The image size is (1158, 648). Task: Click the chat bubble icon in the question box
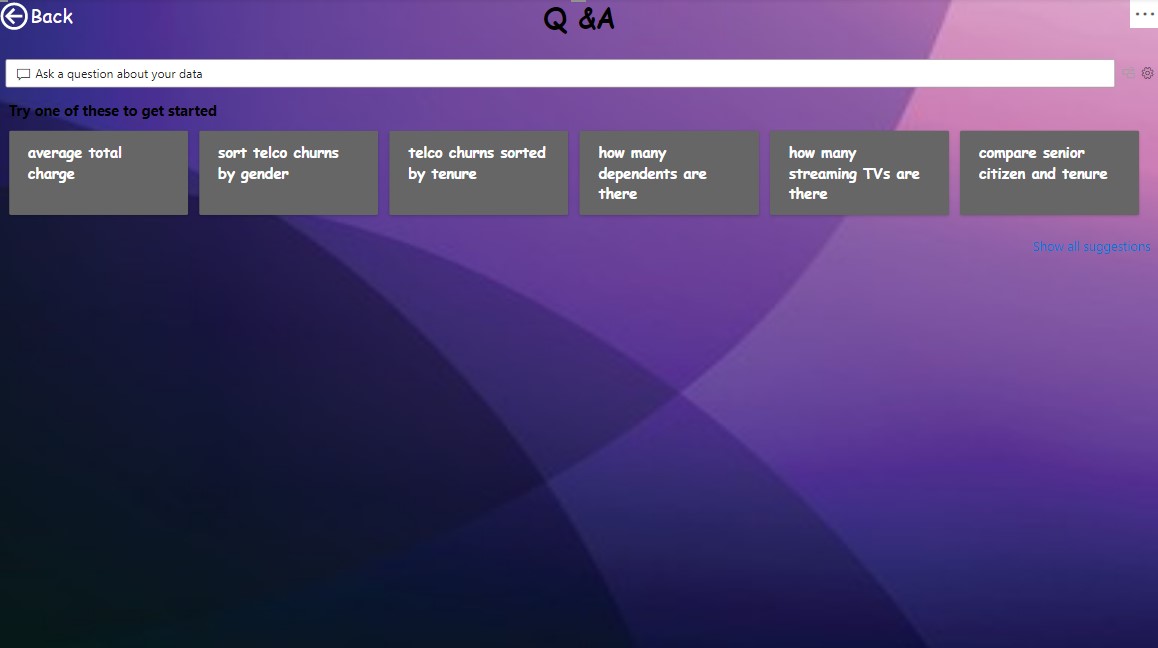tap(21, 73)
